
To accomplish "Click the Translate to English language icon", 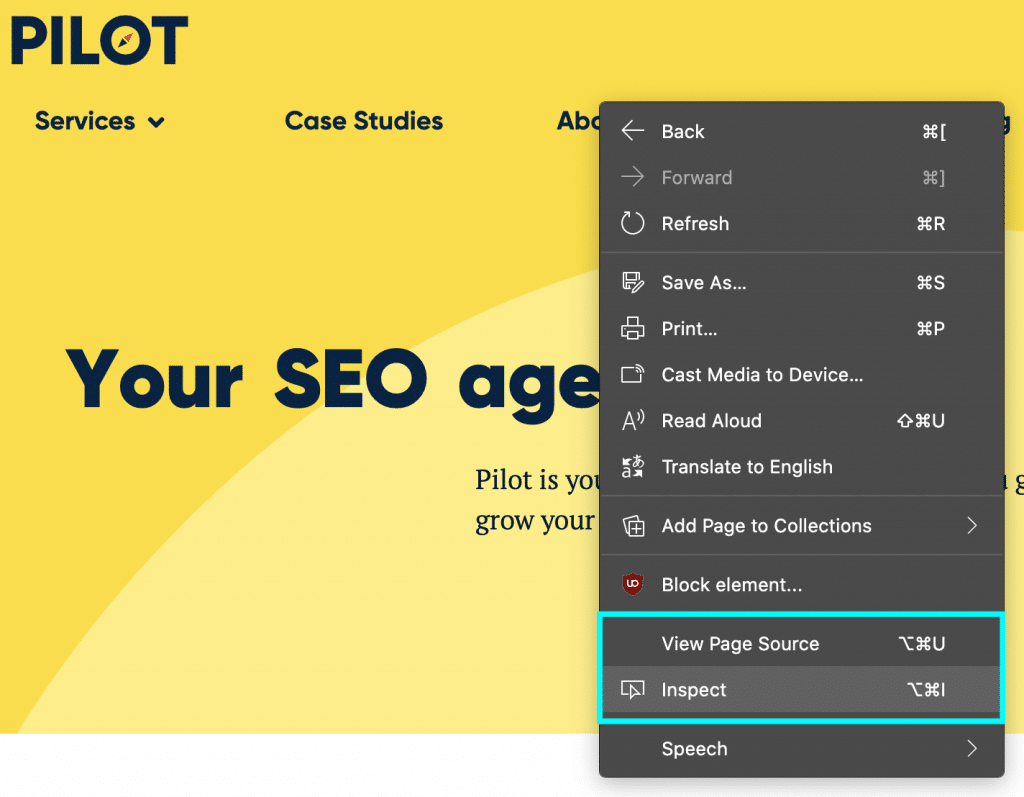I will (x=632, y=466).
